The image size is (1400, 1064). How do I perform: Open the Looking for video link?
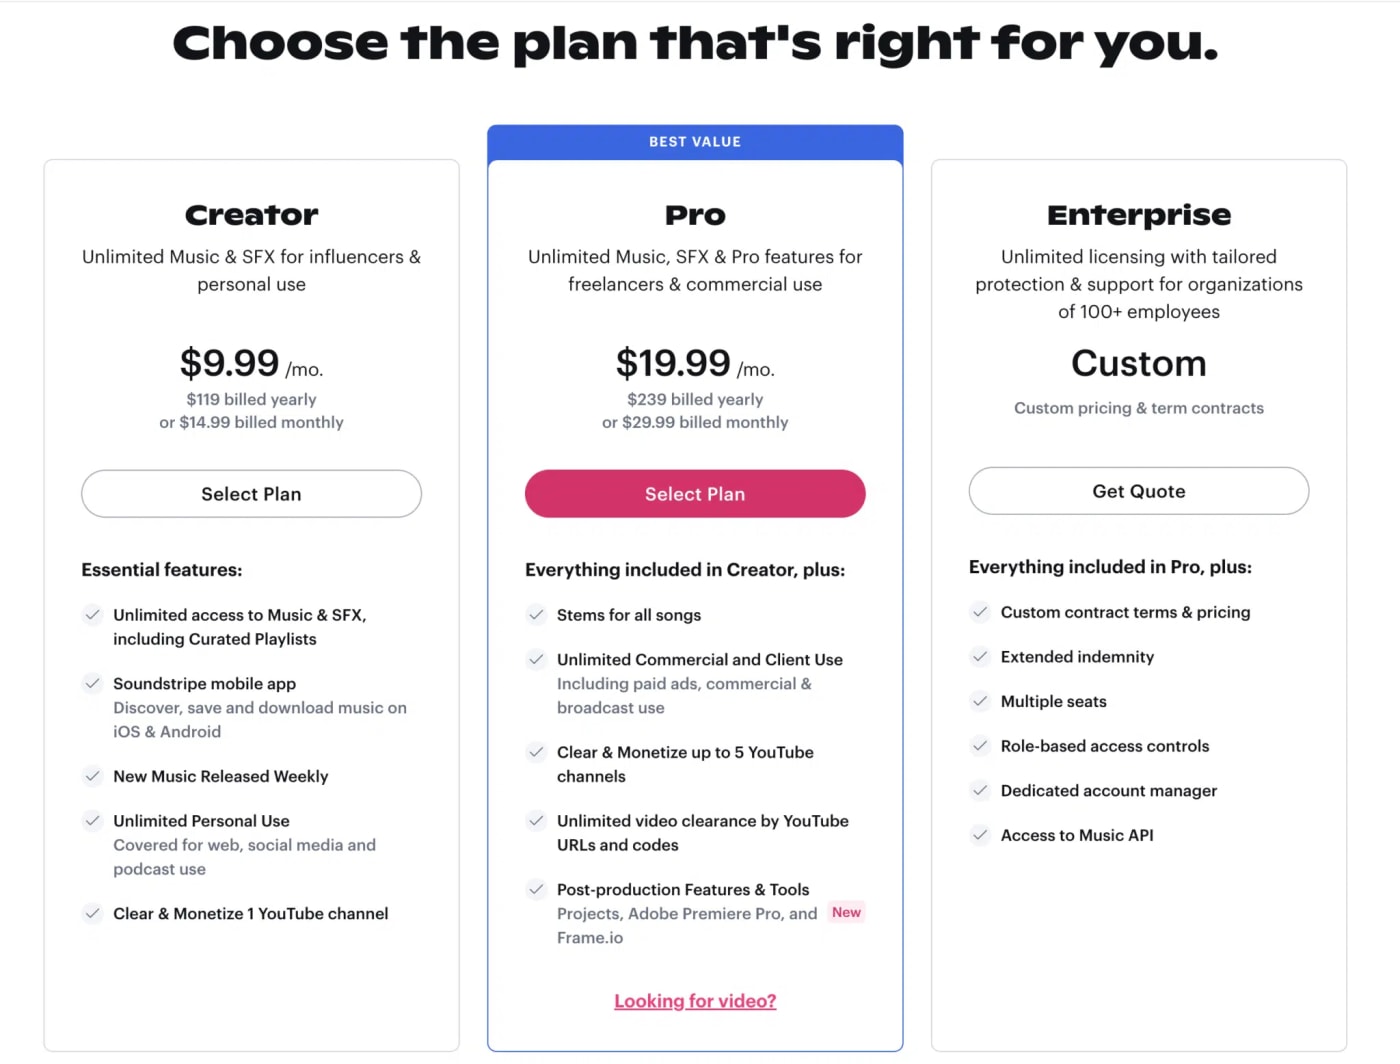coord(695,1000)
